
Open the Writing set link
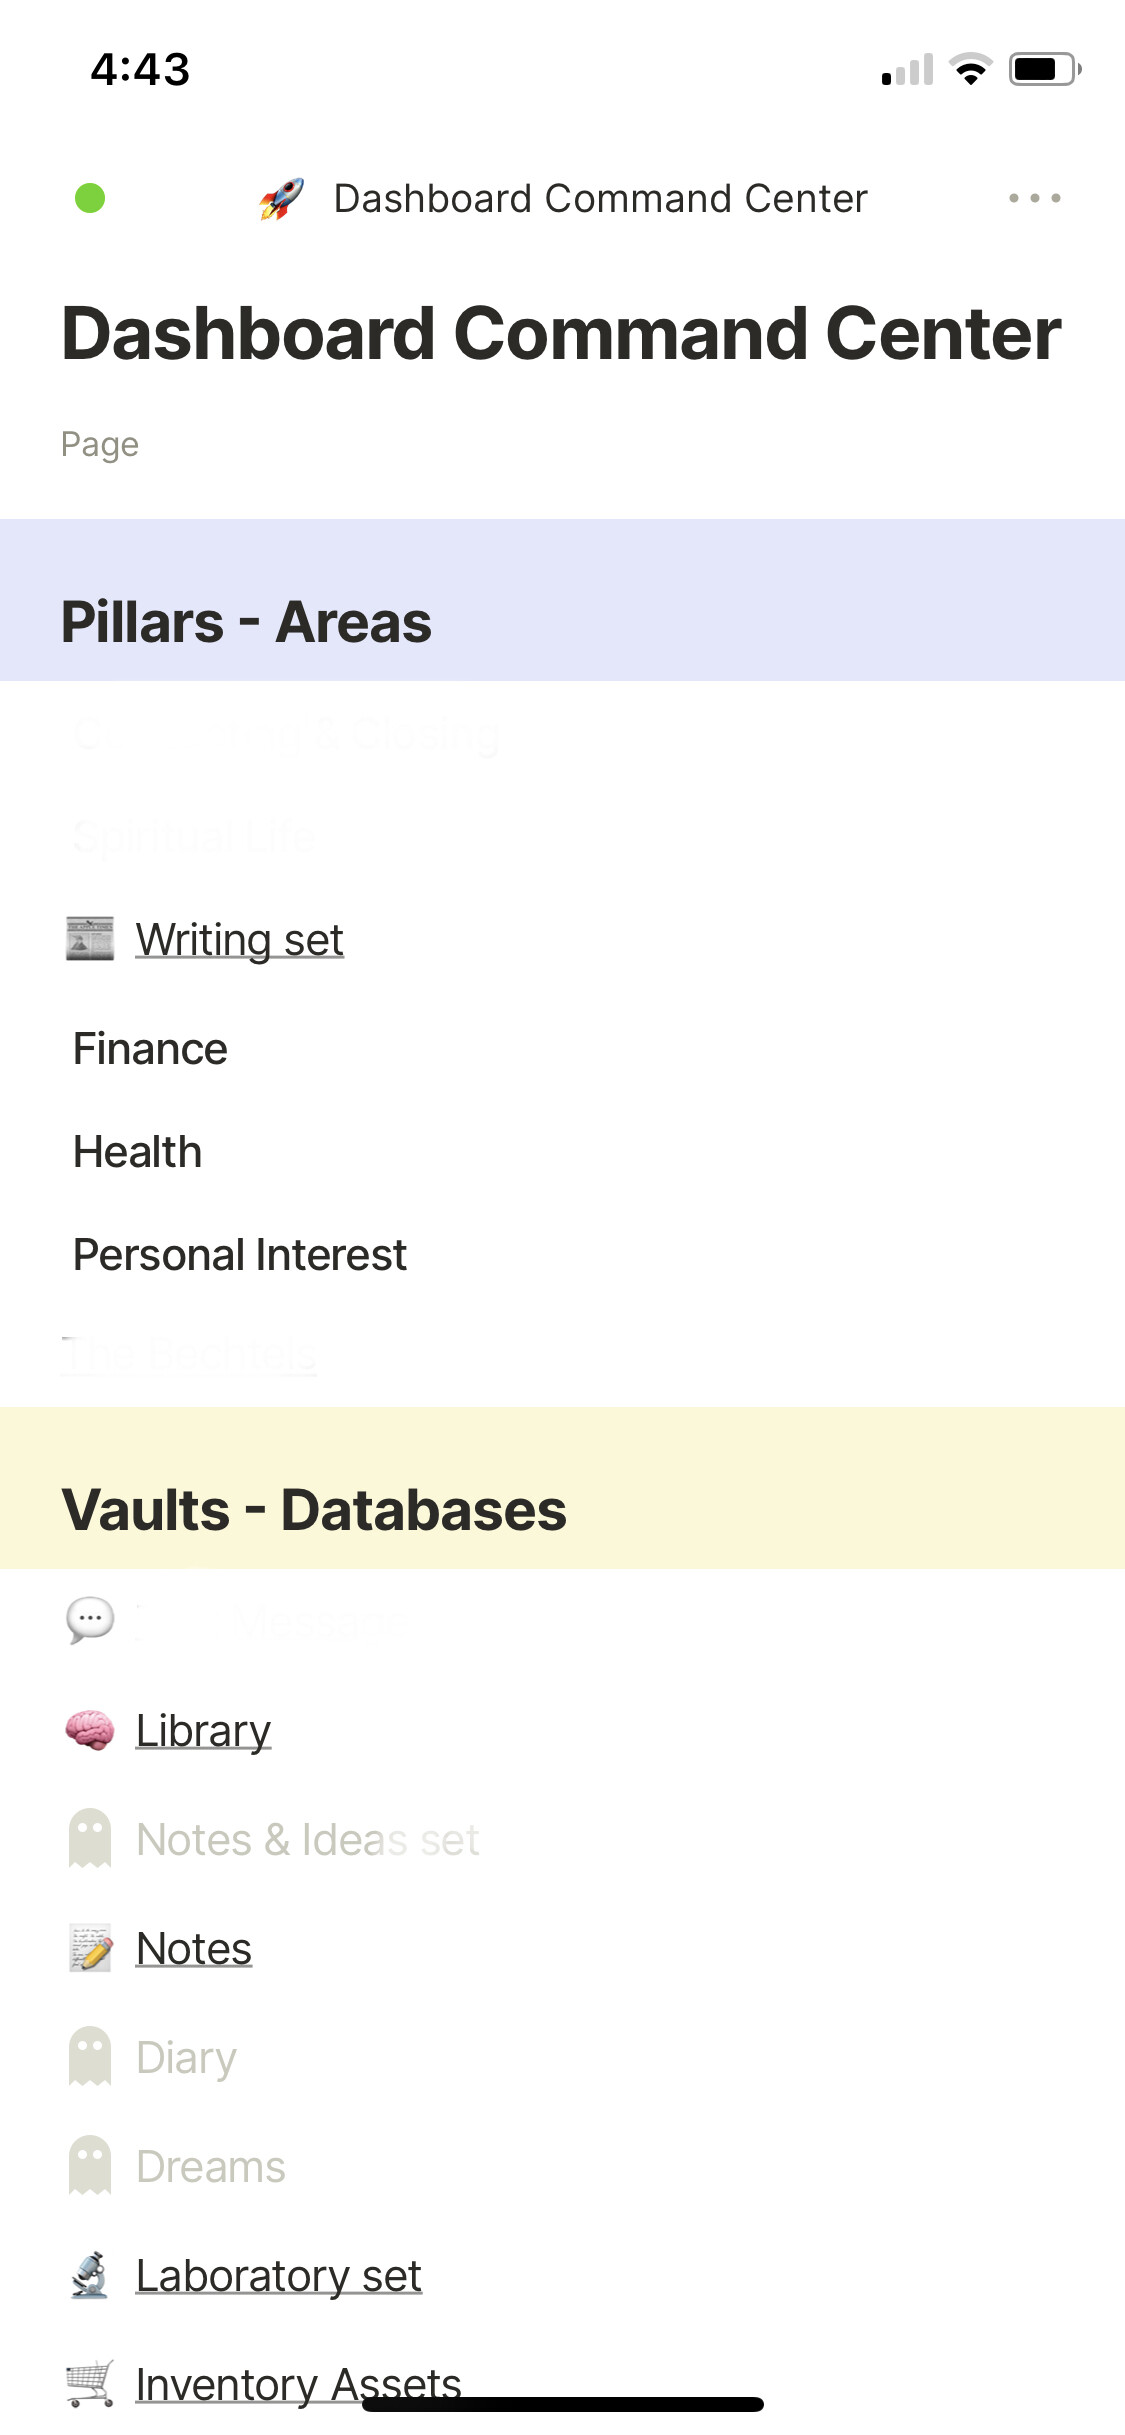click(240, 940)
